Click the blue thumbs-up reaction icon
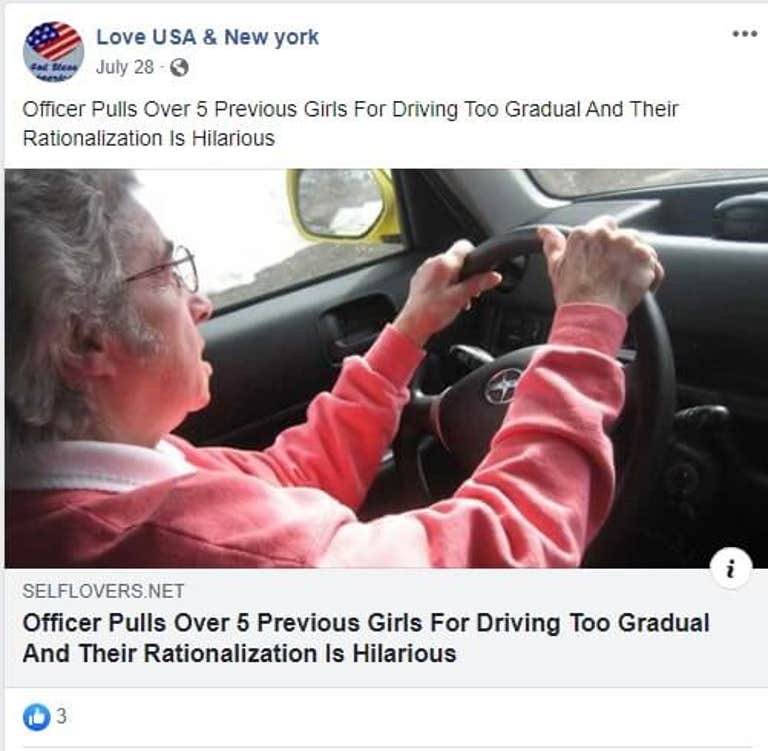Image resolution: width=768 pixels, height=751 pixels. (37, 717)
